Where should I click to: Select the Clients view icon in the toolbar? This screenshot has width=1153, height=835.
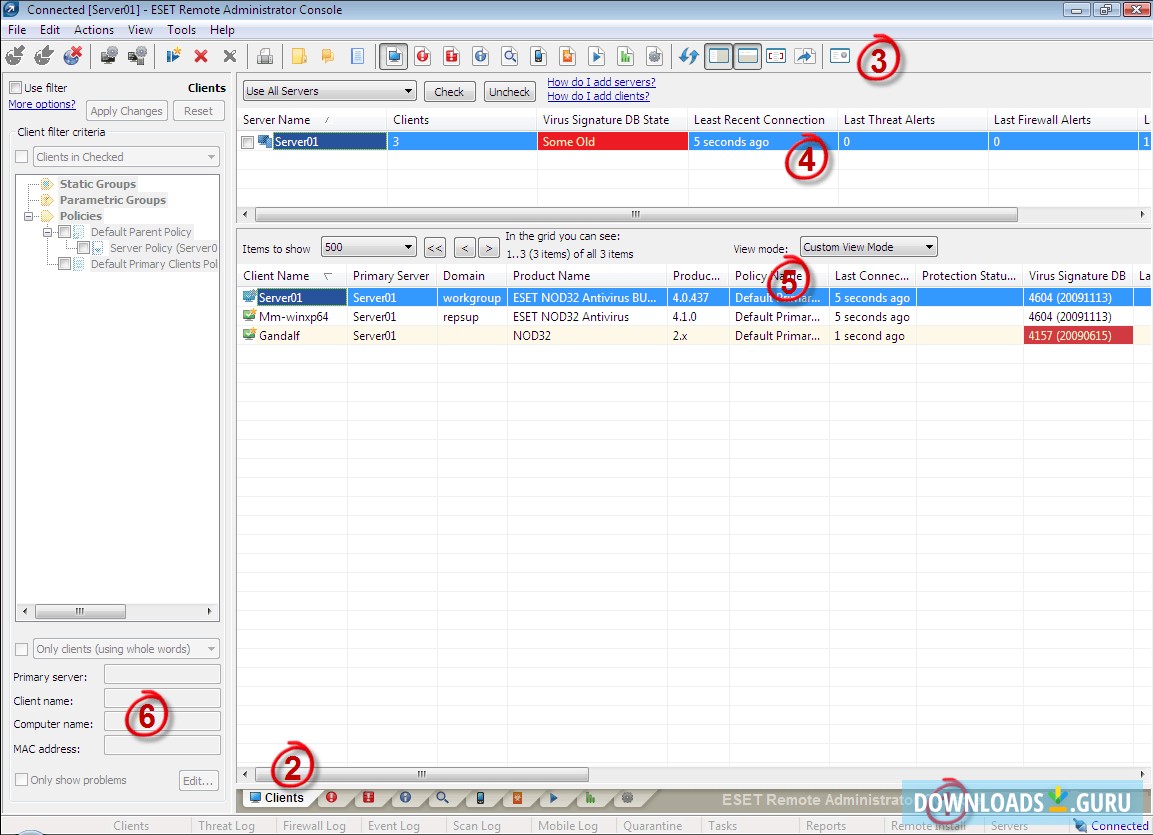(393, 57)
